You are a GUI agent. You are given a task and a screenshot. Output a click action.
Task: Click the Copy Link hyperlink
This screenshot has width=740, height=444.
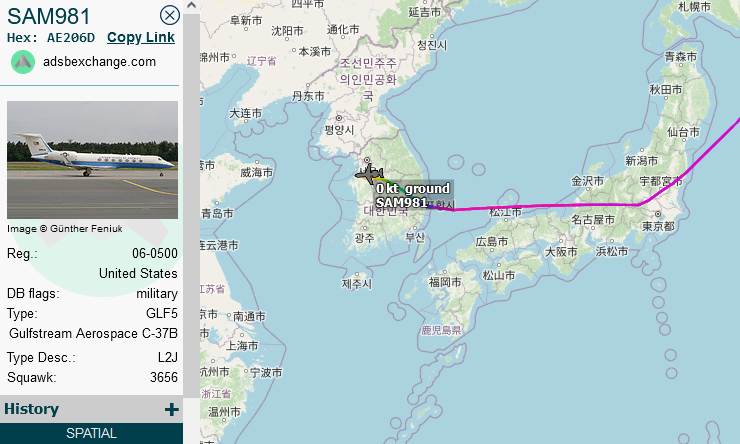tap(141, 37)
